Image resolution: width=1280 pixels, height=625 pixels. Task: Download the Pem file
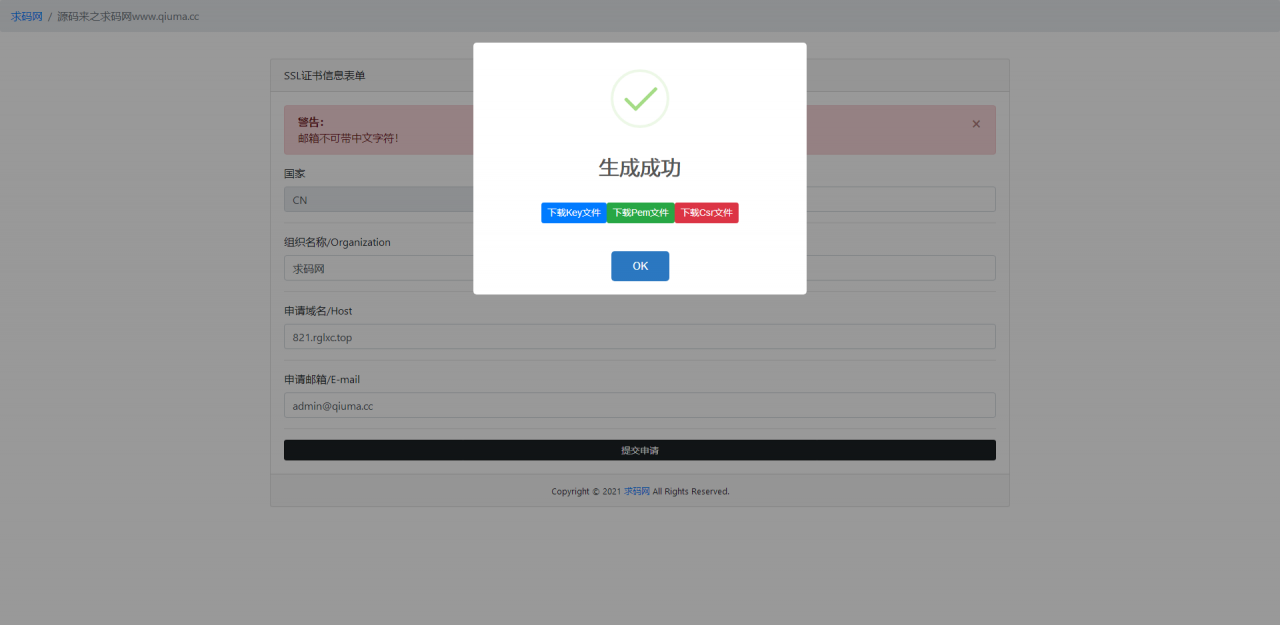click(x=641, y=213)
